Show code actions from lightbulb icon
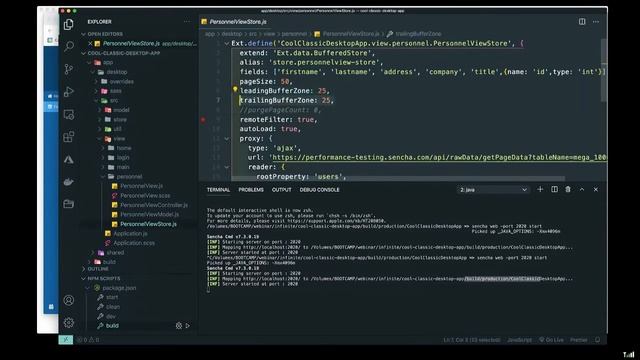This screenshot has height=360, width=640. coord(235,90)
